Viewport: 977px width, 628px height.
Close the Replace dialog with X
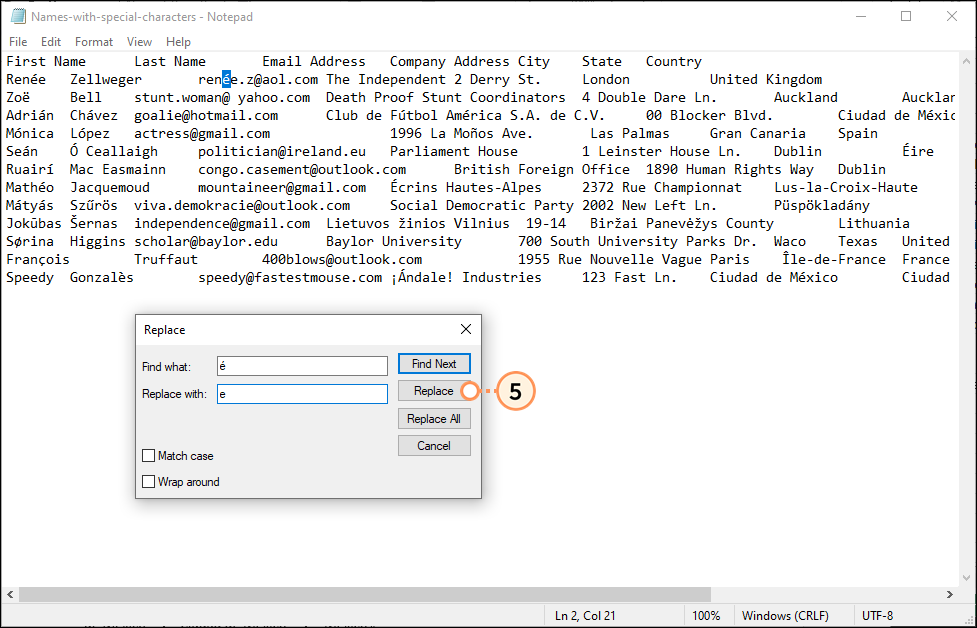(x=466, y=329)
